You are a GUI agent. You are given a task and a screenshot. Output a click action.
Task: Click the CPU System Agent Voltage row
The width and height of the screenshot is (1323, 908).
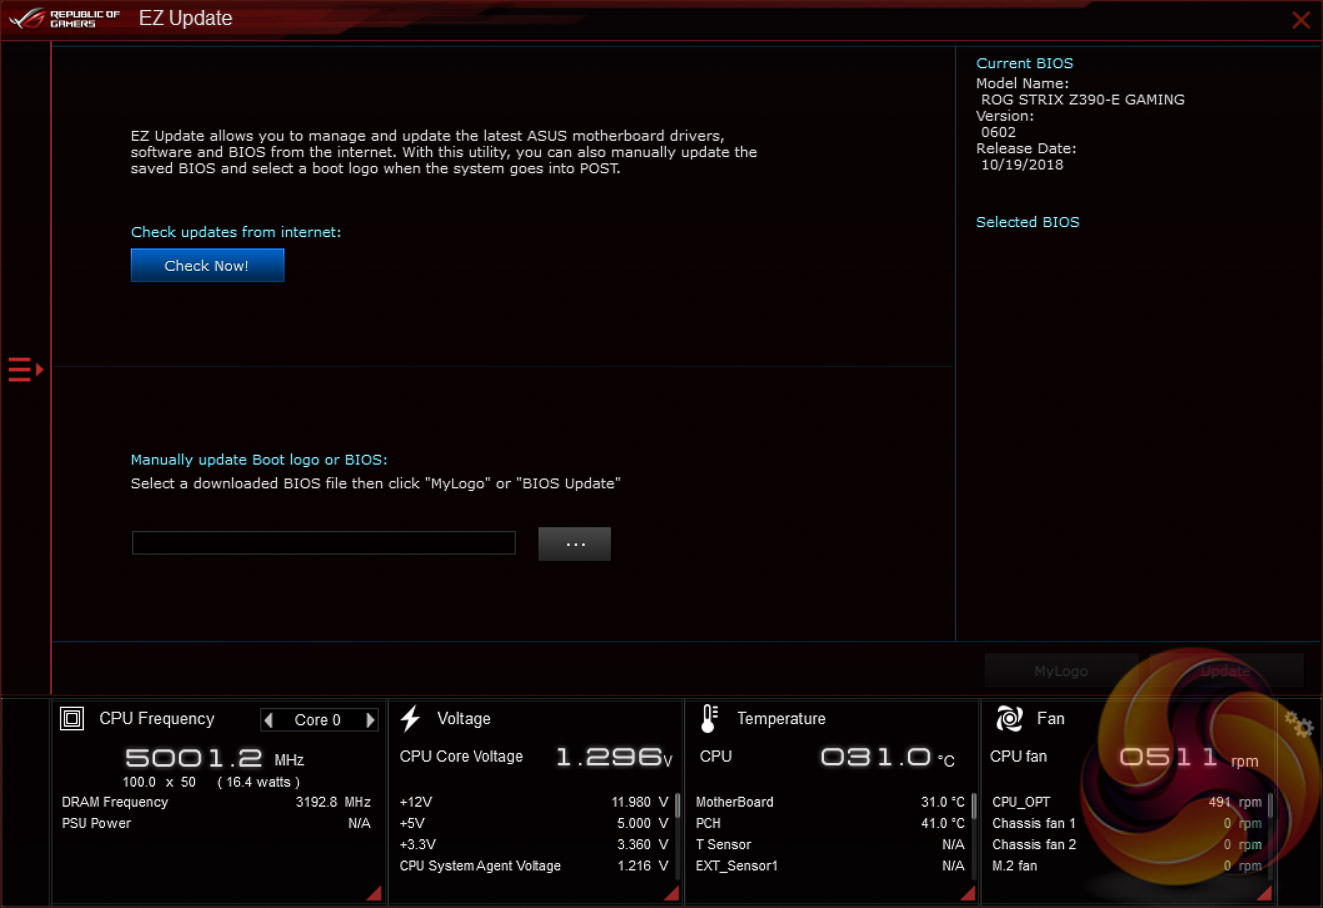point(534,866)
